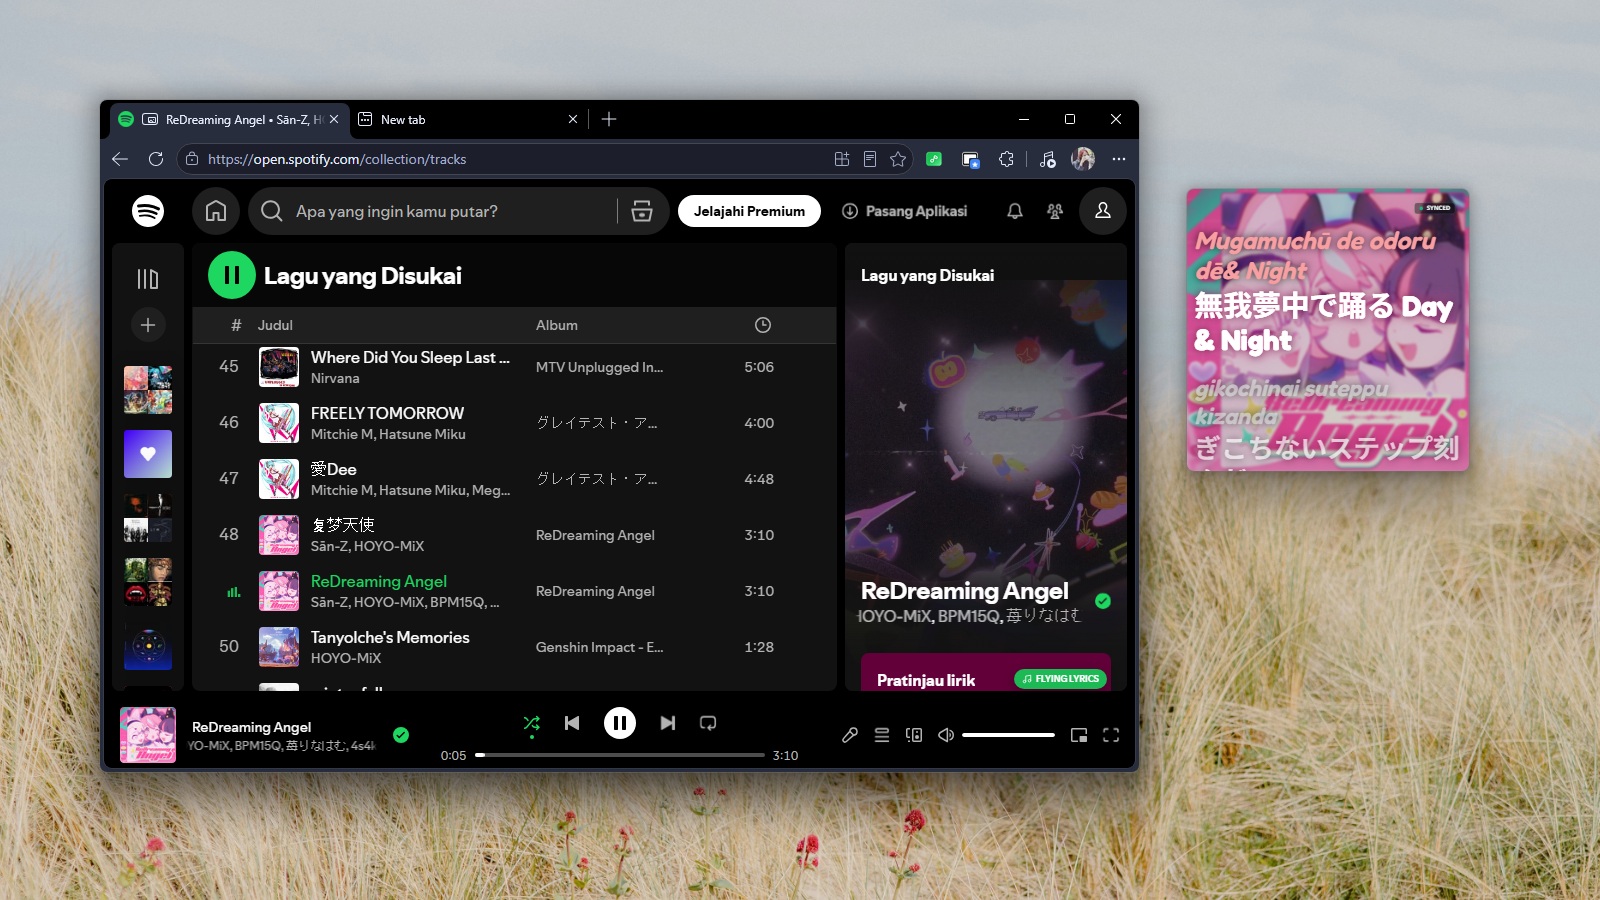The width and height of the screenshot is (1600, 900).
Task: Open the user profile icon
Action: click(x=1103, y=211)
